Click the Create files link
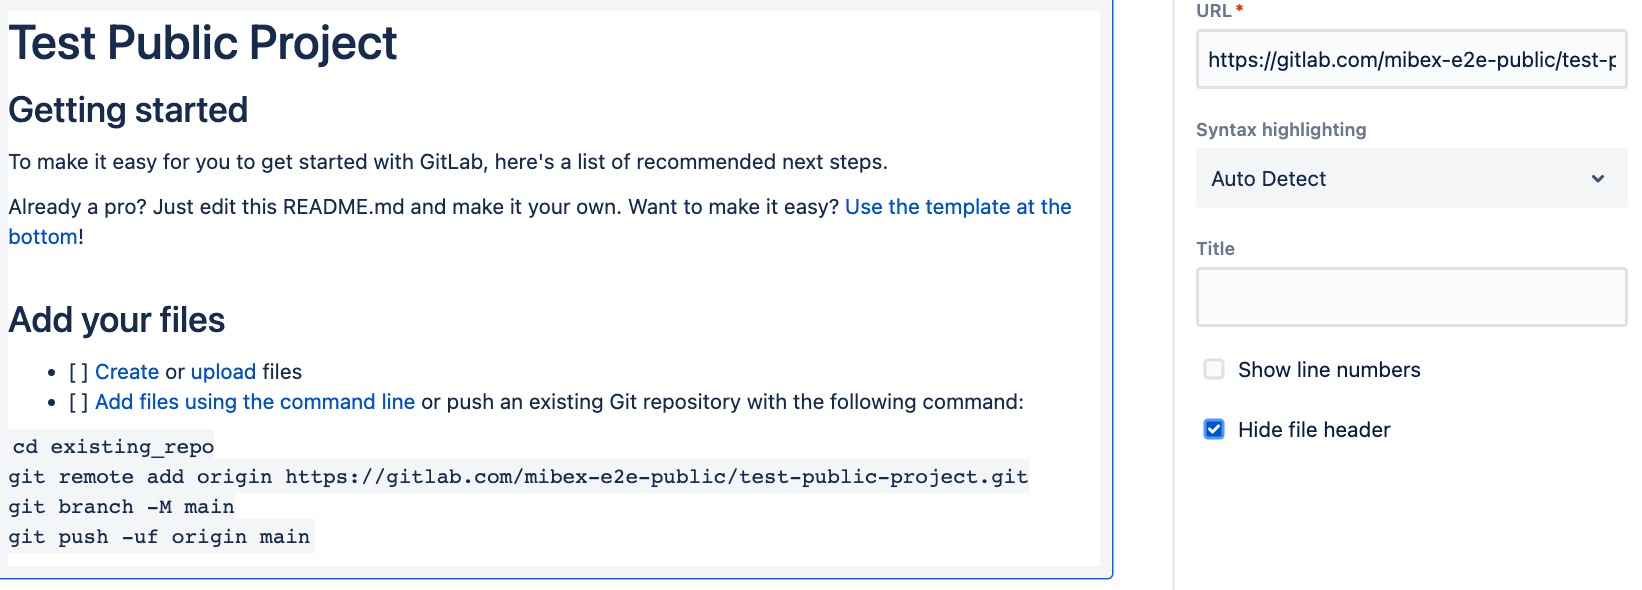The height and width of the screenshot is (590, 1642). click(x=127, y=371)
